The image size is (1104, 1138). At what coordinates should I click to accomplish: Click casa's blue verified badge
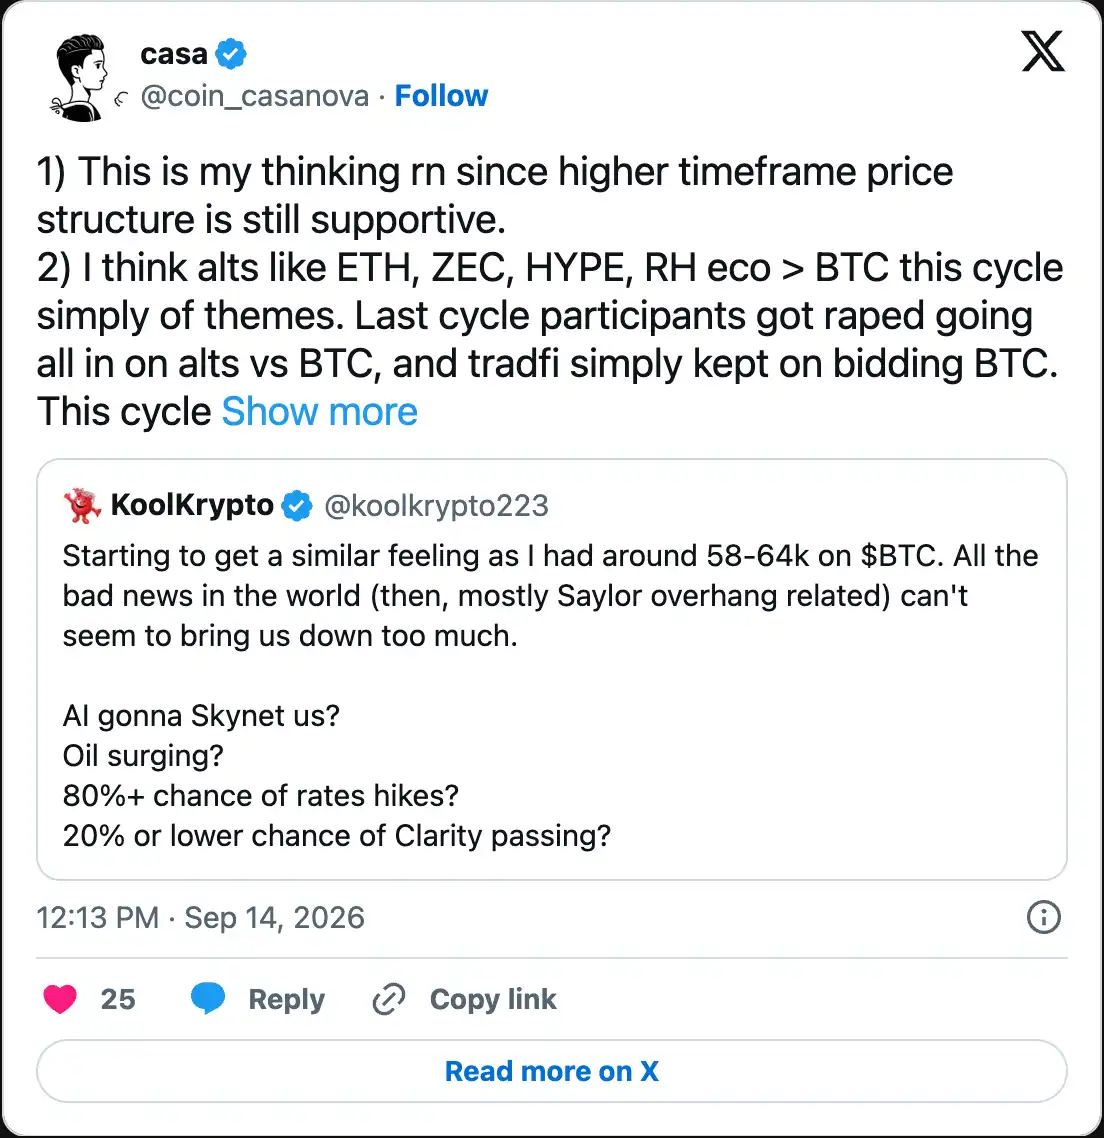pyautogui.click(x=231, y=54)
